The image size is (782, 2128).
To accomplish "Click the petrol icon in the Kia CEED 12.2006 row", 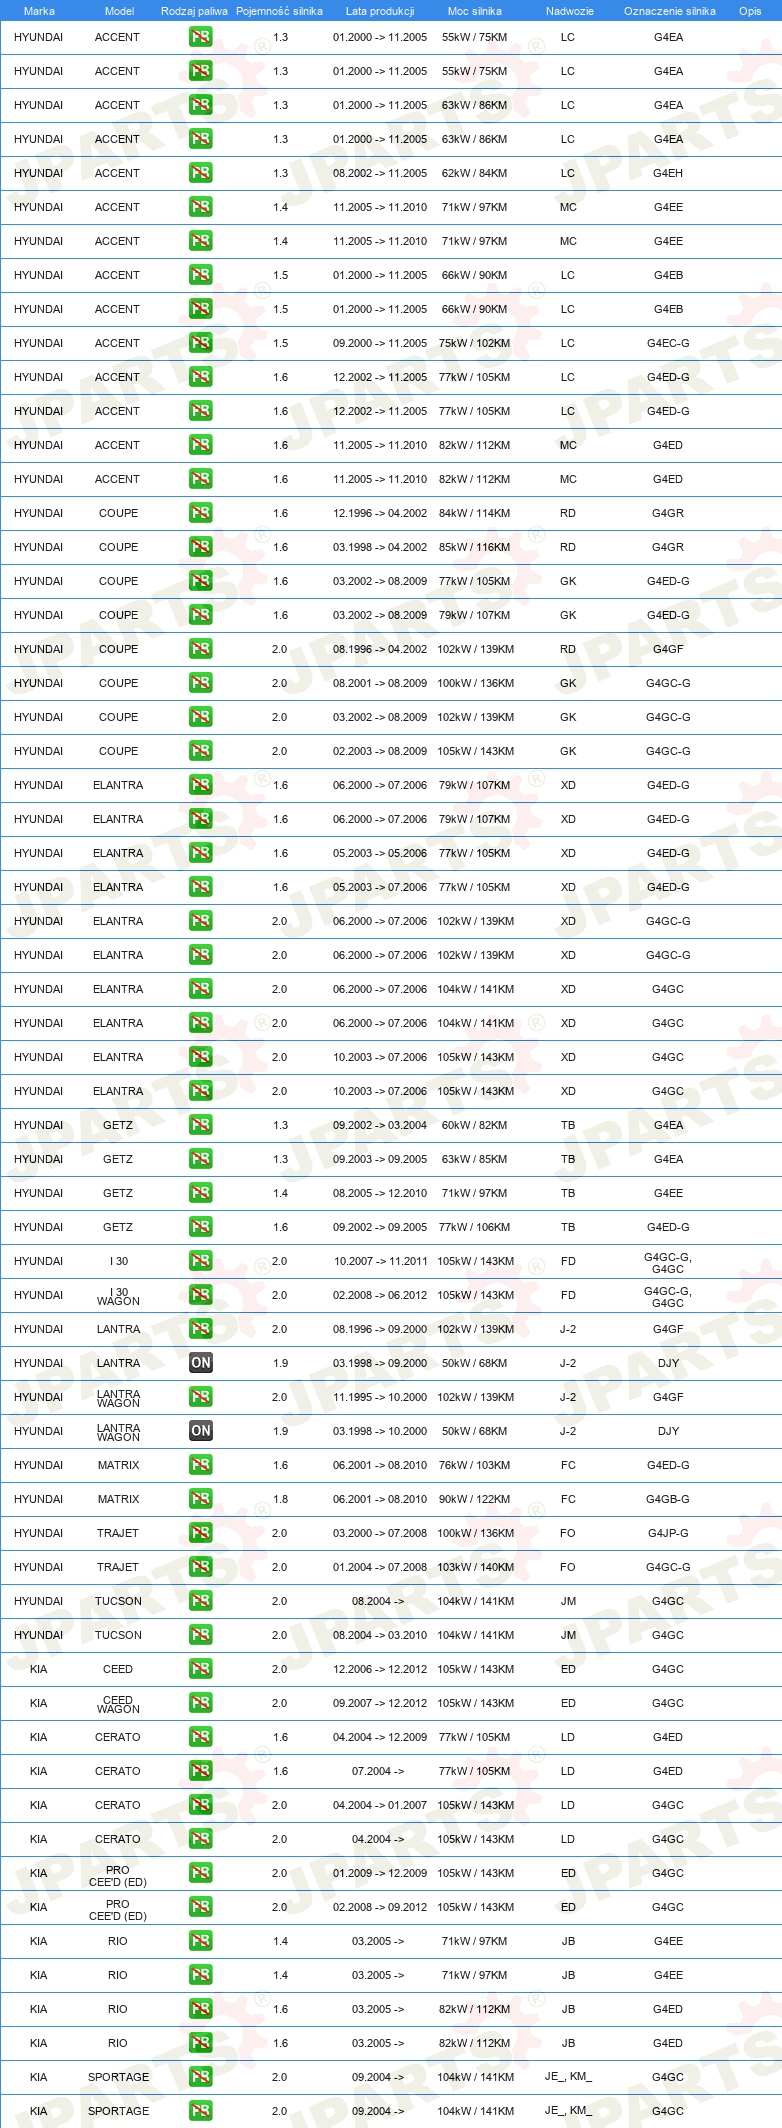I will tap(200, 1669).
